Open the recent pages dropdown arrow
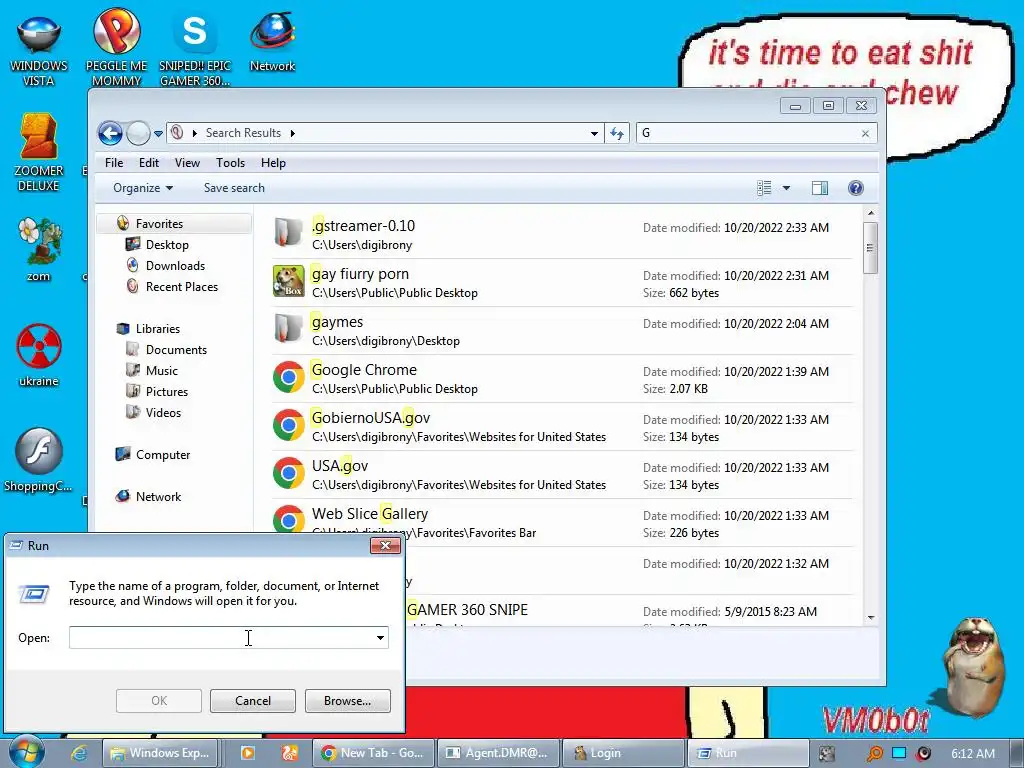Image resolution: width=1024 pixels, height=768 pixels. pyautogui.click(x=158, y=134)
